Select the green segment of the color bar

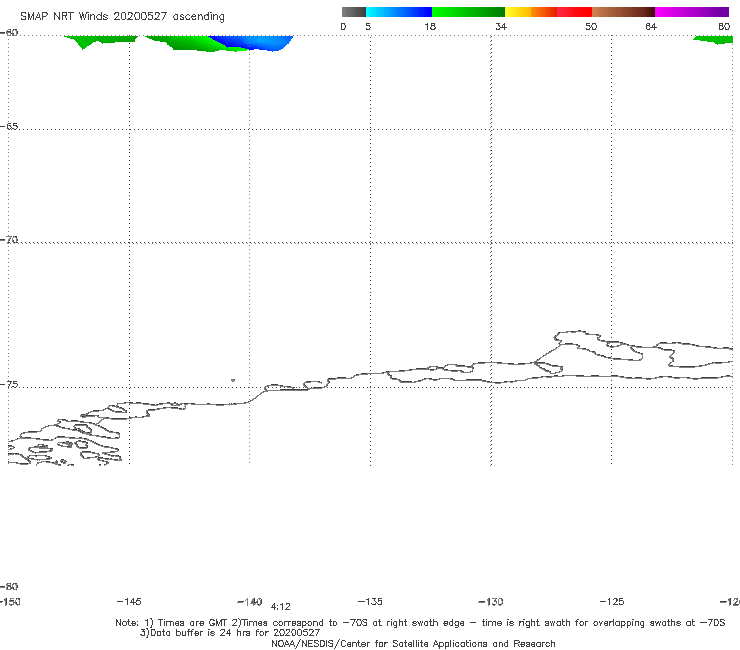coord(468,12)
